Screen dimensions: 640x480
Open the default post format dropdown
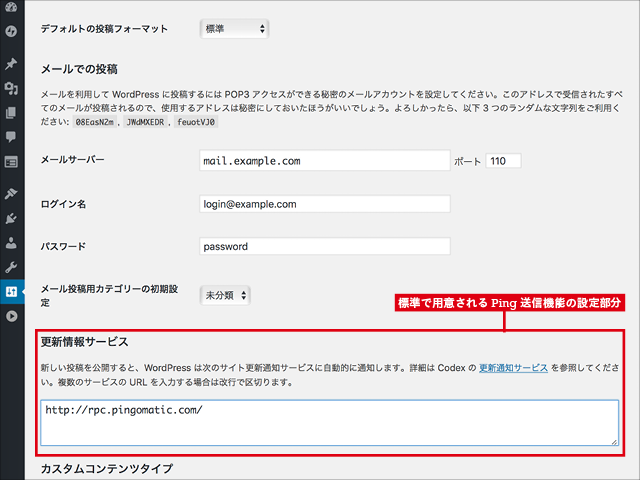click(234, 29)
